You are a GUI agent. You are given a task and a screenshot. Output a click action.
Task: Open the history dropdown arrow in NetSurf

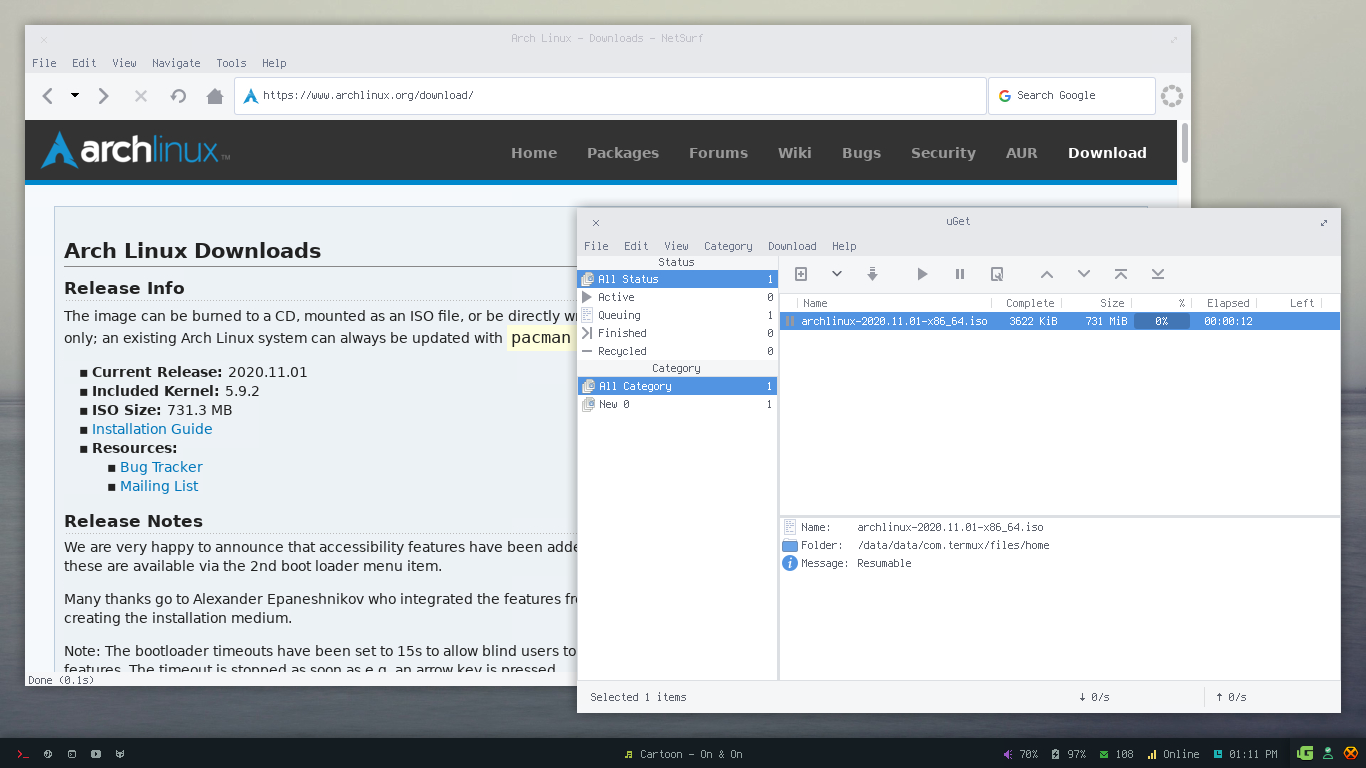pos(74,96)
